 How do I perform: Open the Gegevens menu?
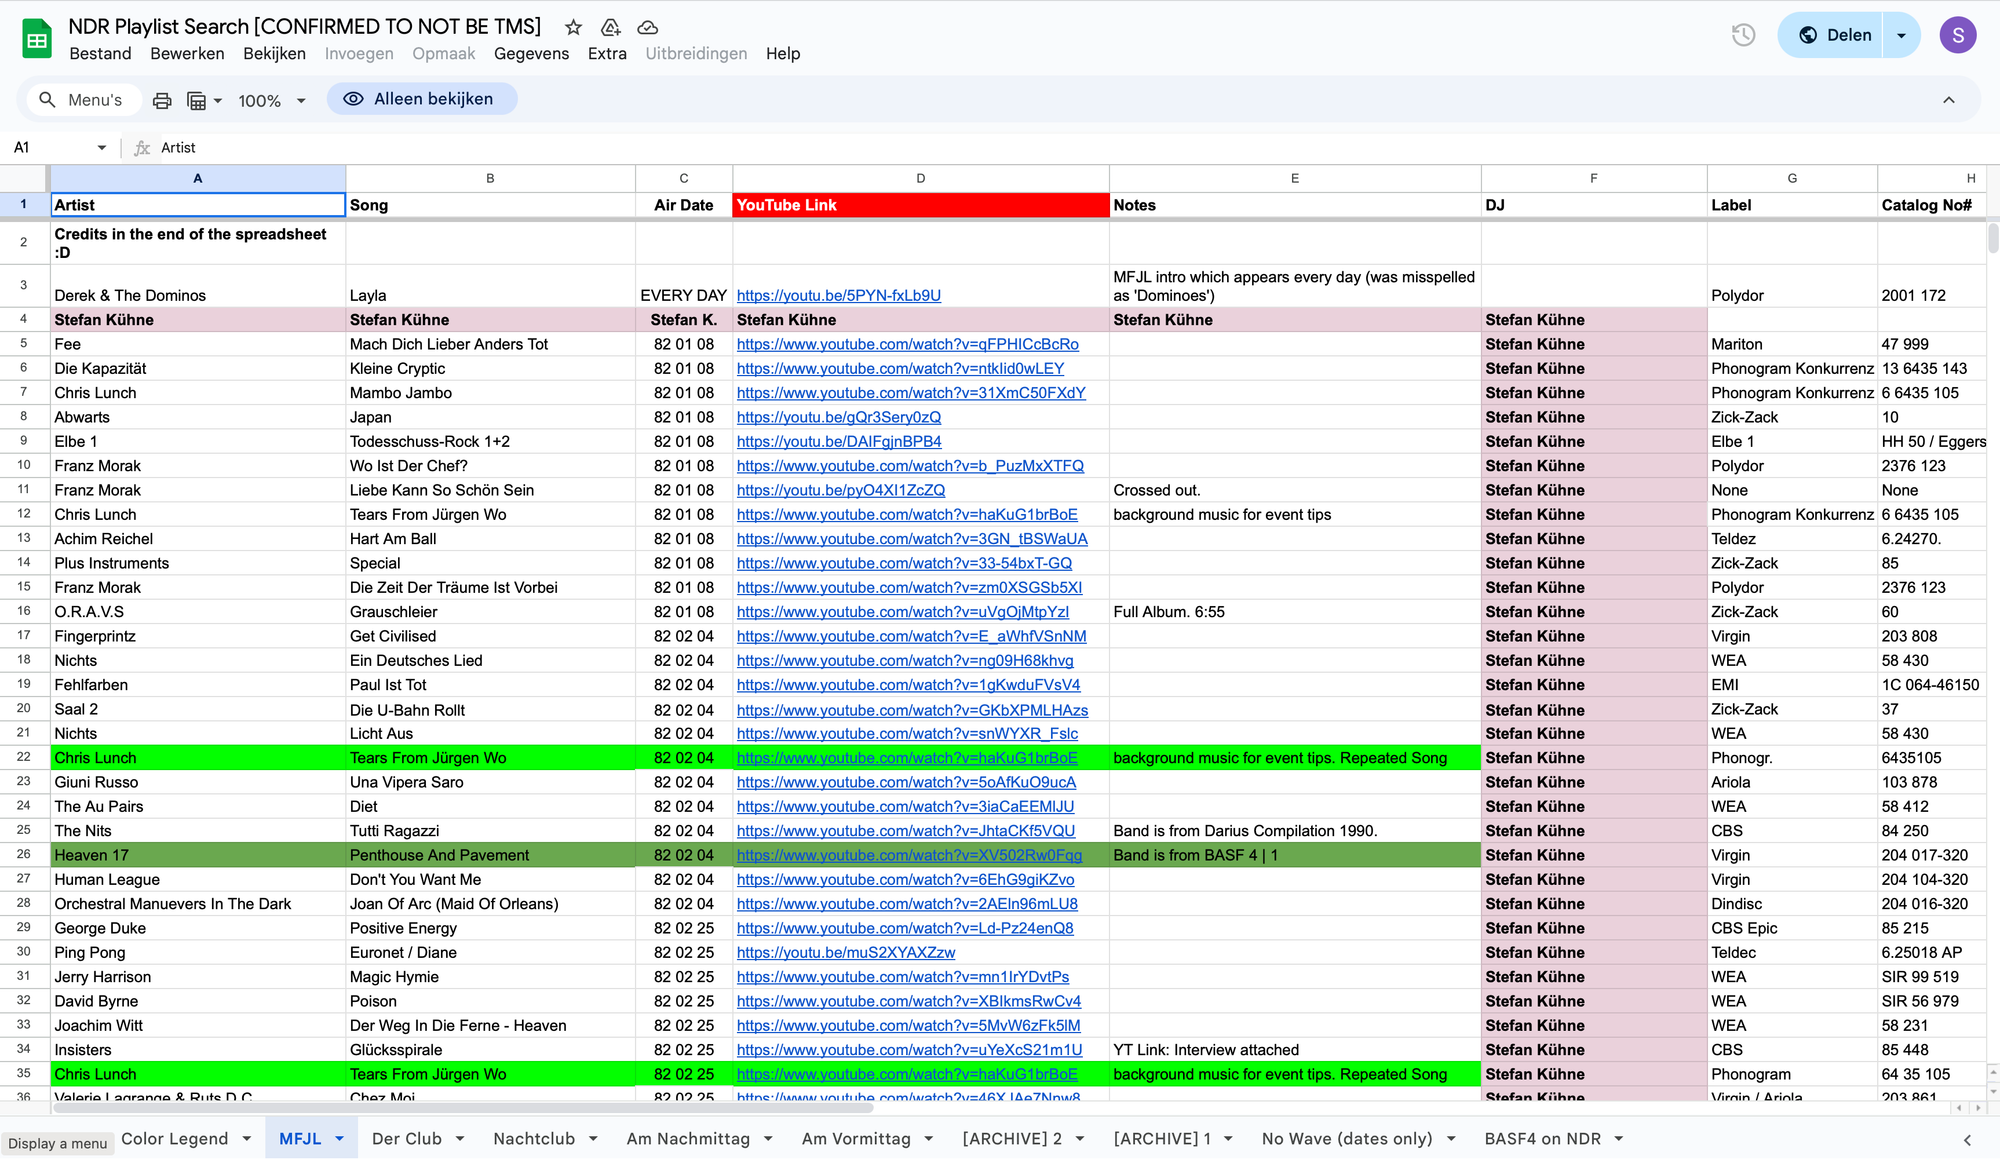click(x=531, y=54)
